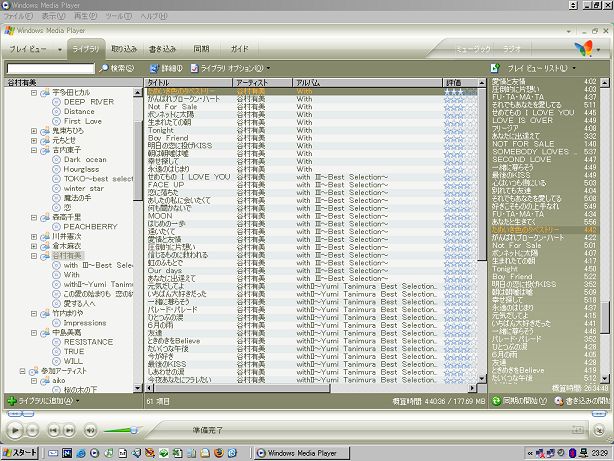Open the ヘルプ menu
The height and width of the screenshot is (461, 614).
154,16
